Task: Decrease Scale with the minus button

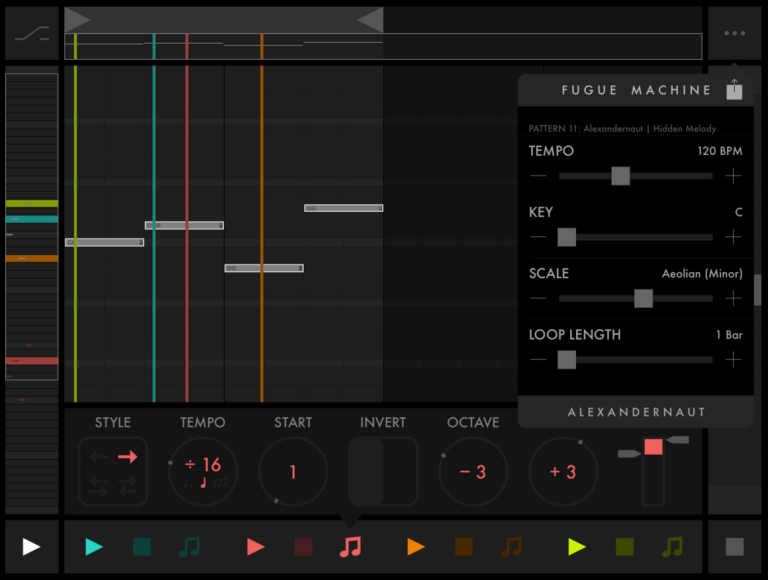Action: 538,298
